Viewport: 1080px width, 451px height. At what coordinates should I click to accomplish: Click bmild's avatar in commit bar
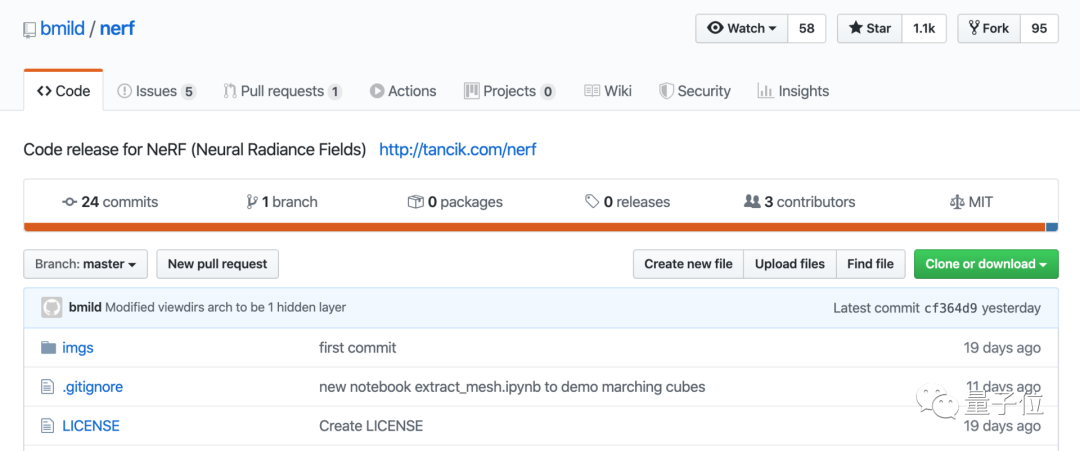[x=52, y=308]
